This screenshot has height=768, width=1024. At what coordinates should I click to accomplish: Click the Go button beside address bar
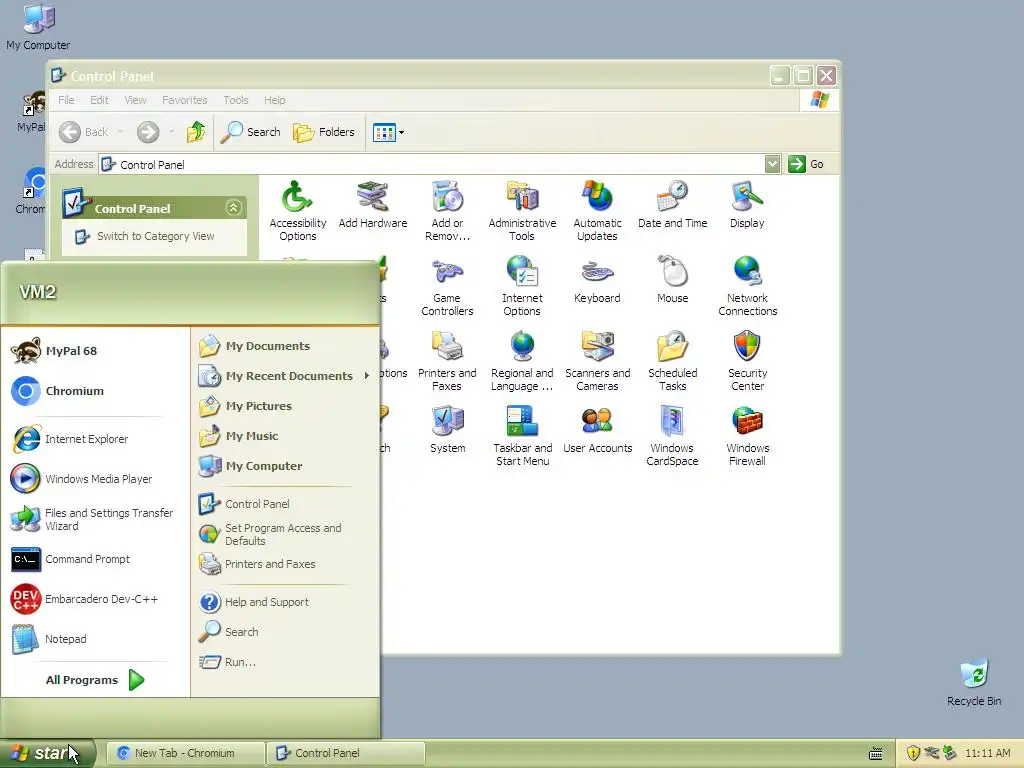pos(806,164)
